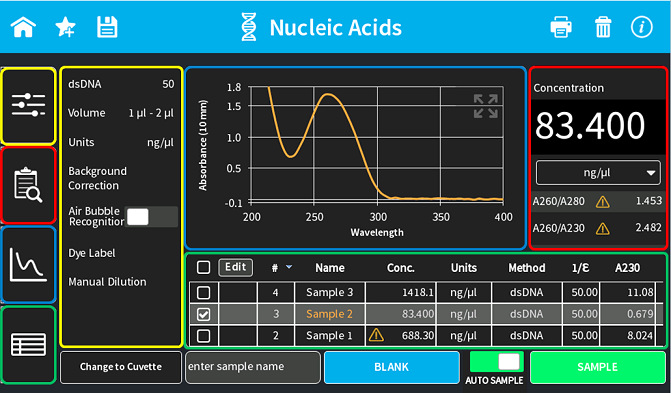The image size is (671, 393).
Task: Open the parameter sliders settings panel
Action: pos(28,106)
